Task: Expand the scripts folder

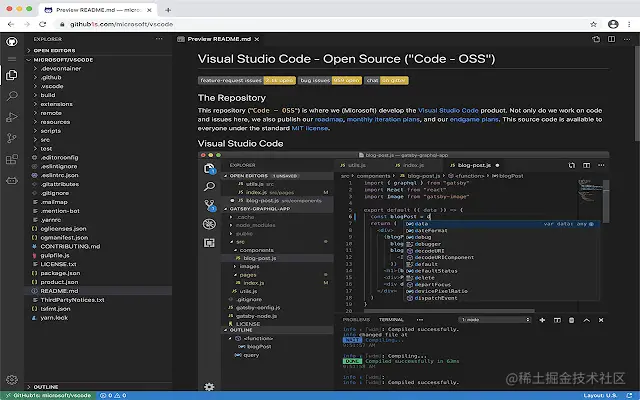Action: click(98, 131)
